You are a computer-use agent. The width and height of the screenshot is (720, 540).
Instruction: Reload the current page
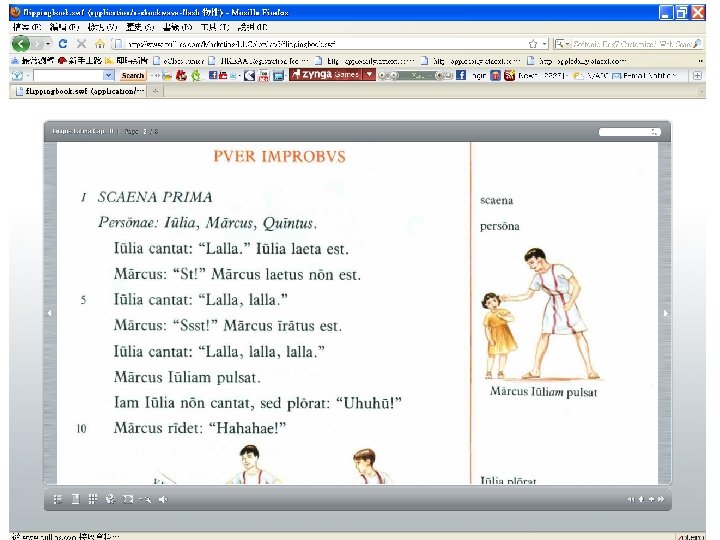[x=63, y=44]
